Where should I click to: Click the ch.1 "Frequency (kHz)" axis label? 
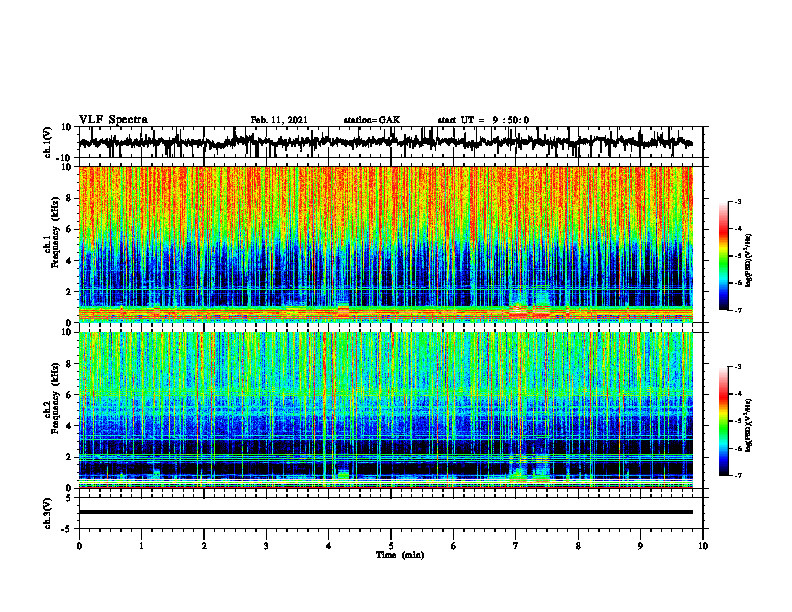(x=55, y=232)
